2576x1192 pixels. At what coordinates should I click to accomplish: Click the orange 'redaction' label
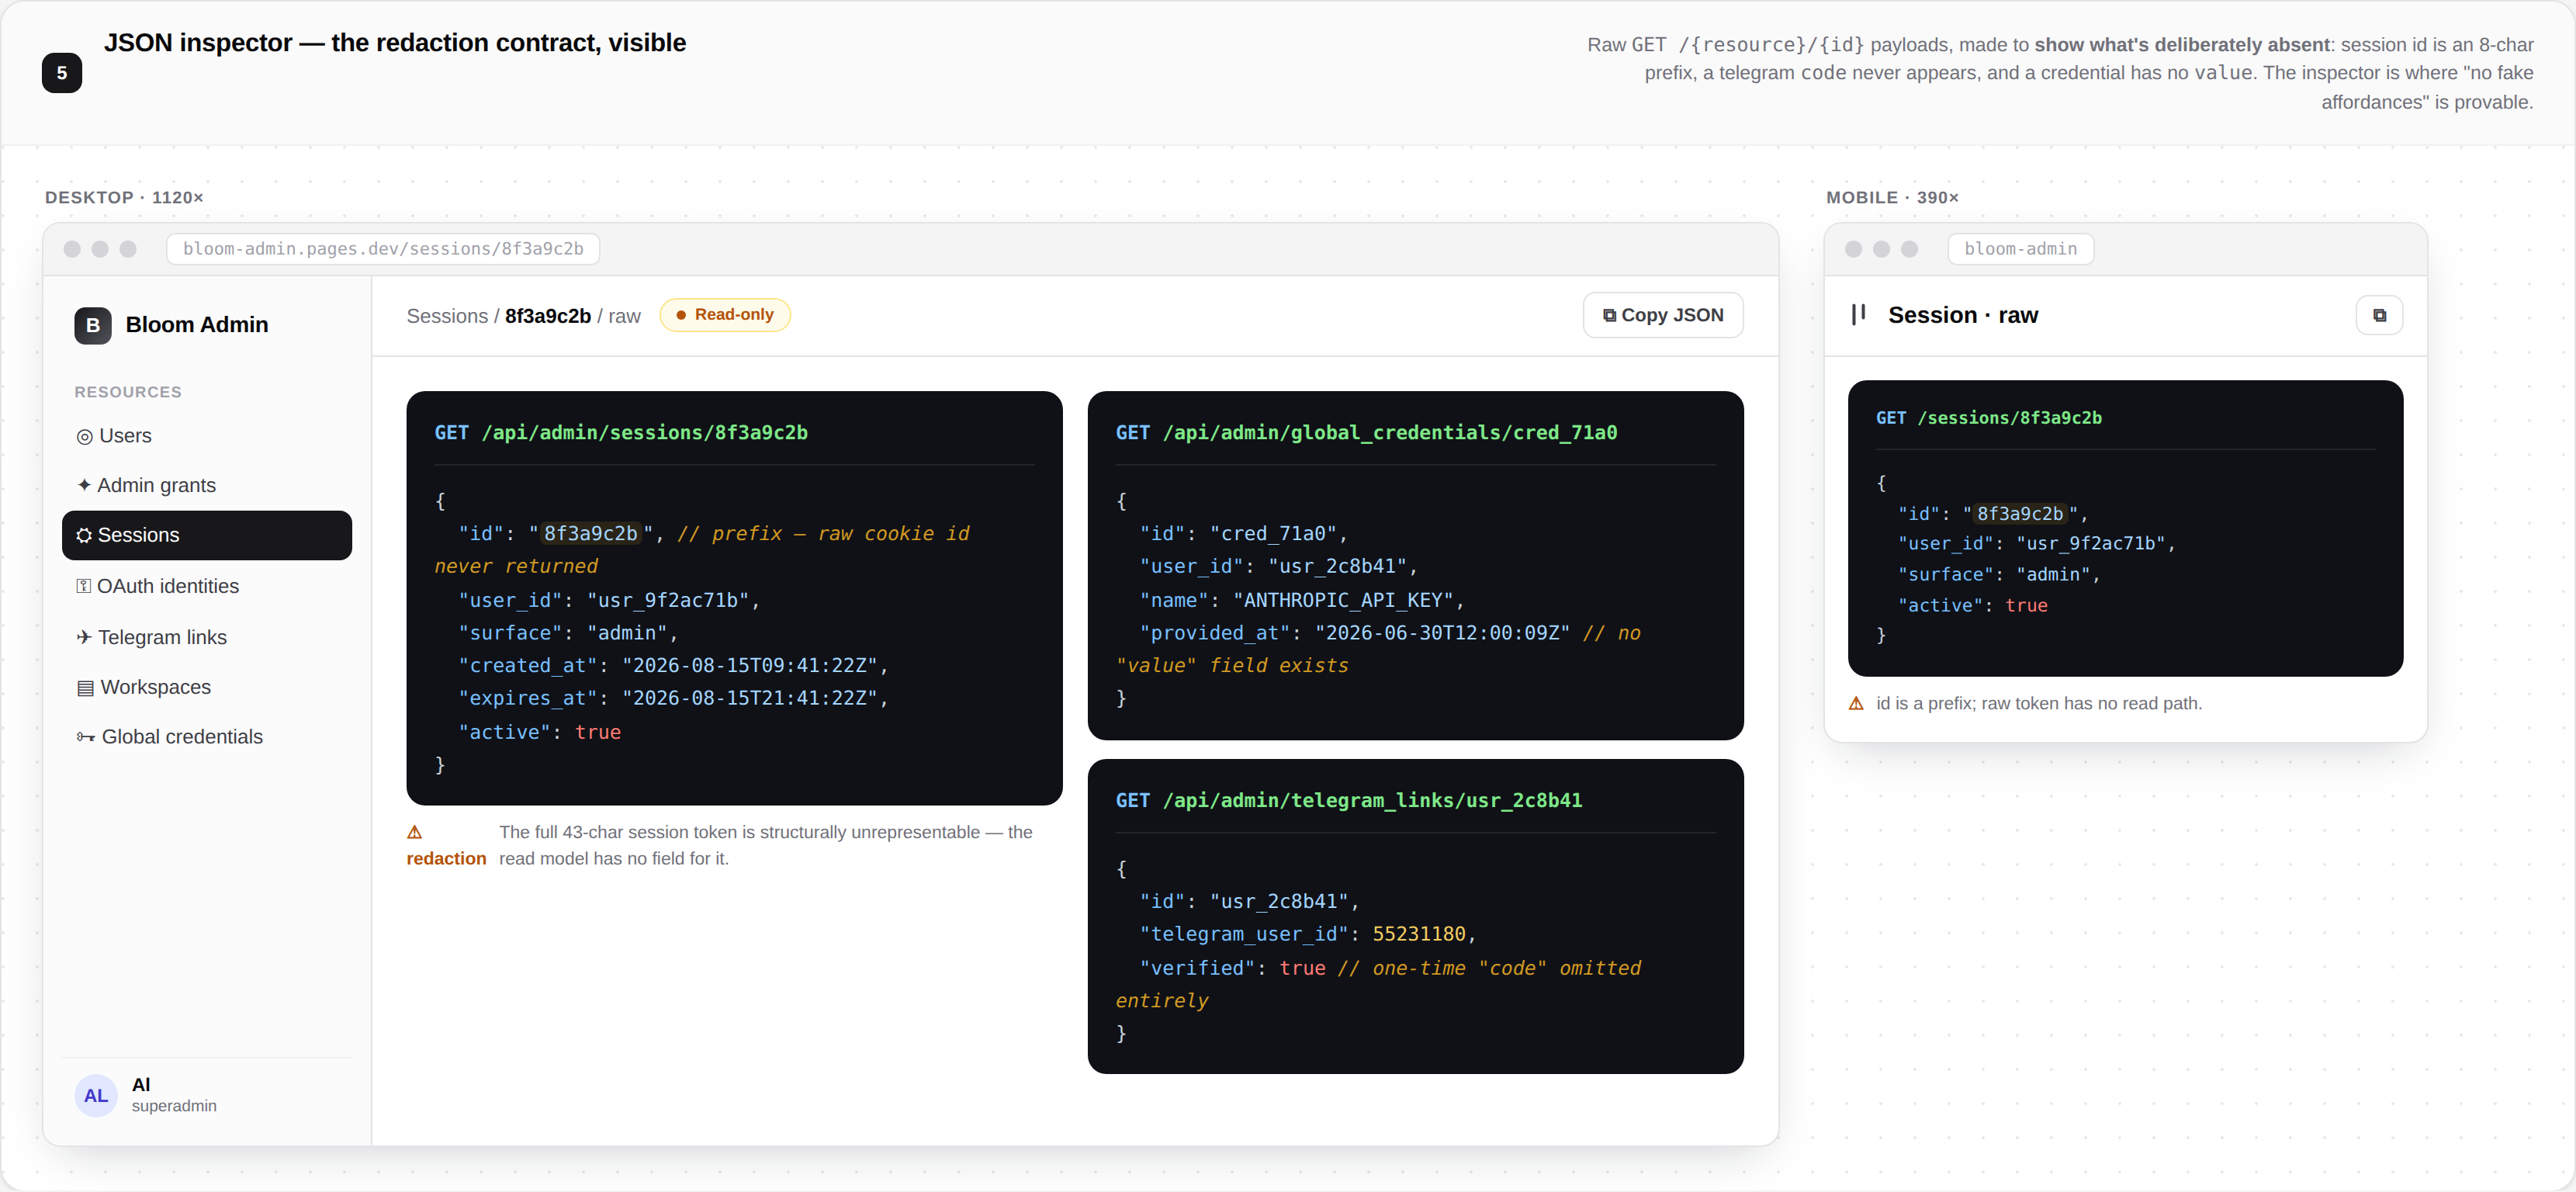[x=446, y=859]
